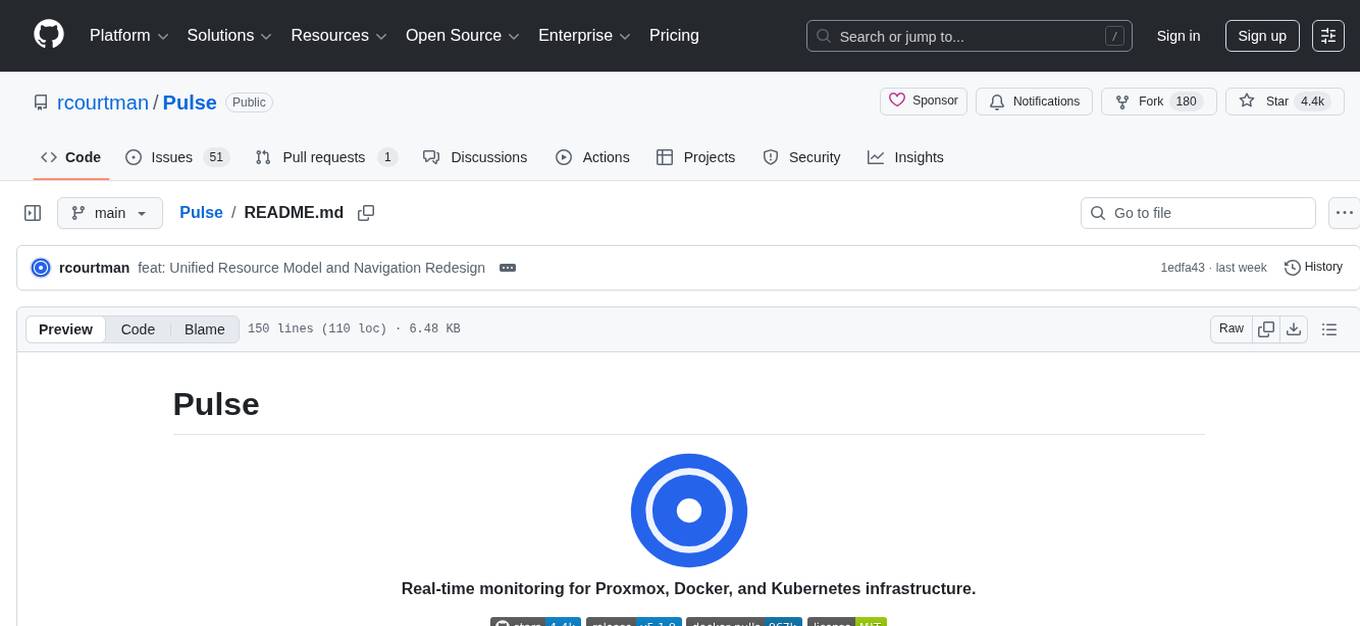
Task: Copy the README.md file path
Action: (366, 212)
